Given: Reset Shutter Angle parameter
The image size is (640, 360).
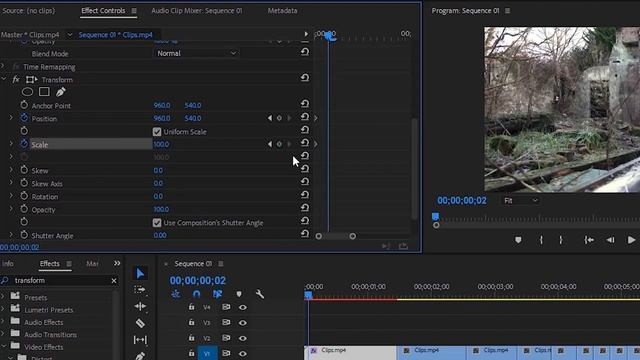Looking at the screenshot, I should pos(304,233).
